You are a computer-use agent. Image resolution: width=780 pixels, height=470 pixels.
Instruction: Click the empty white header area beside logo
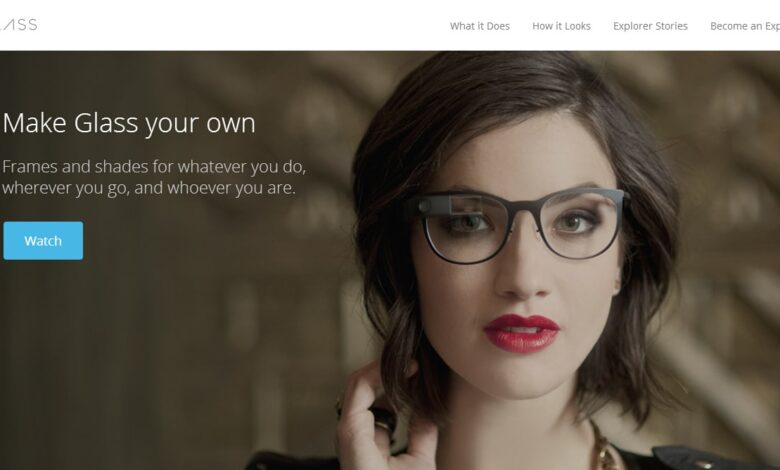click(x=239, y=25)
